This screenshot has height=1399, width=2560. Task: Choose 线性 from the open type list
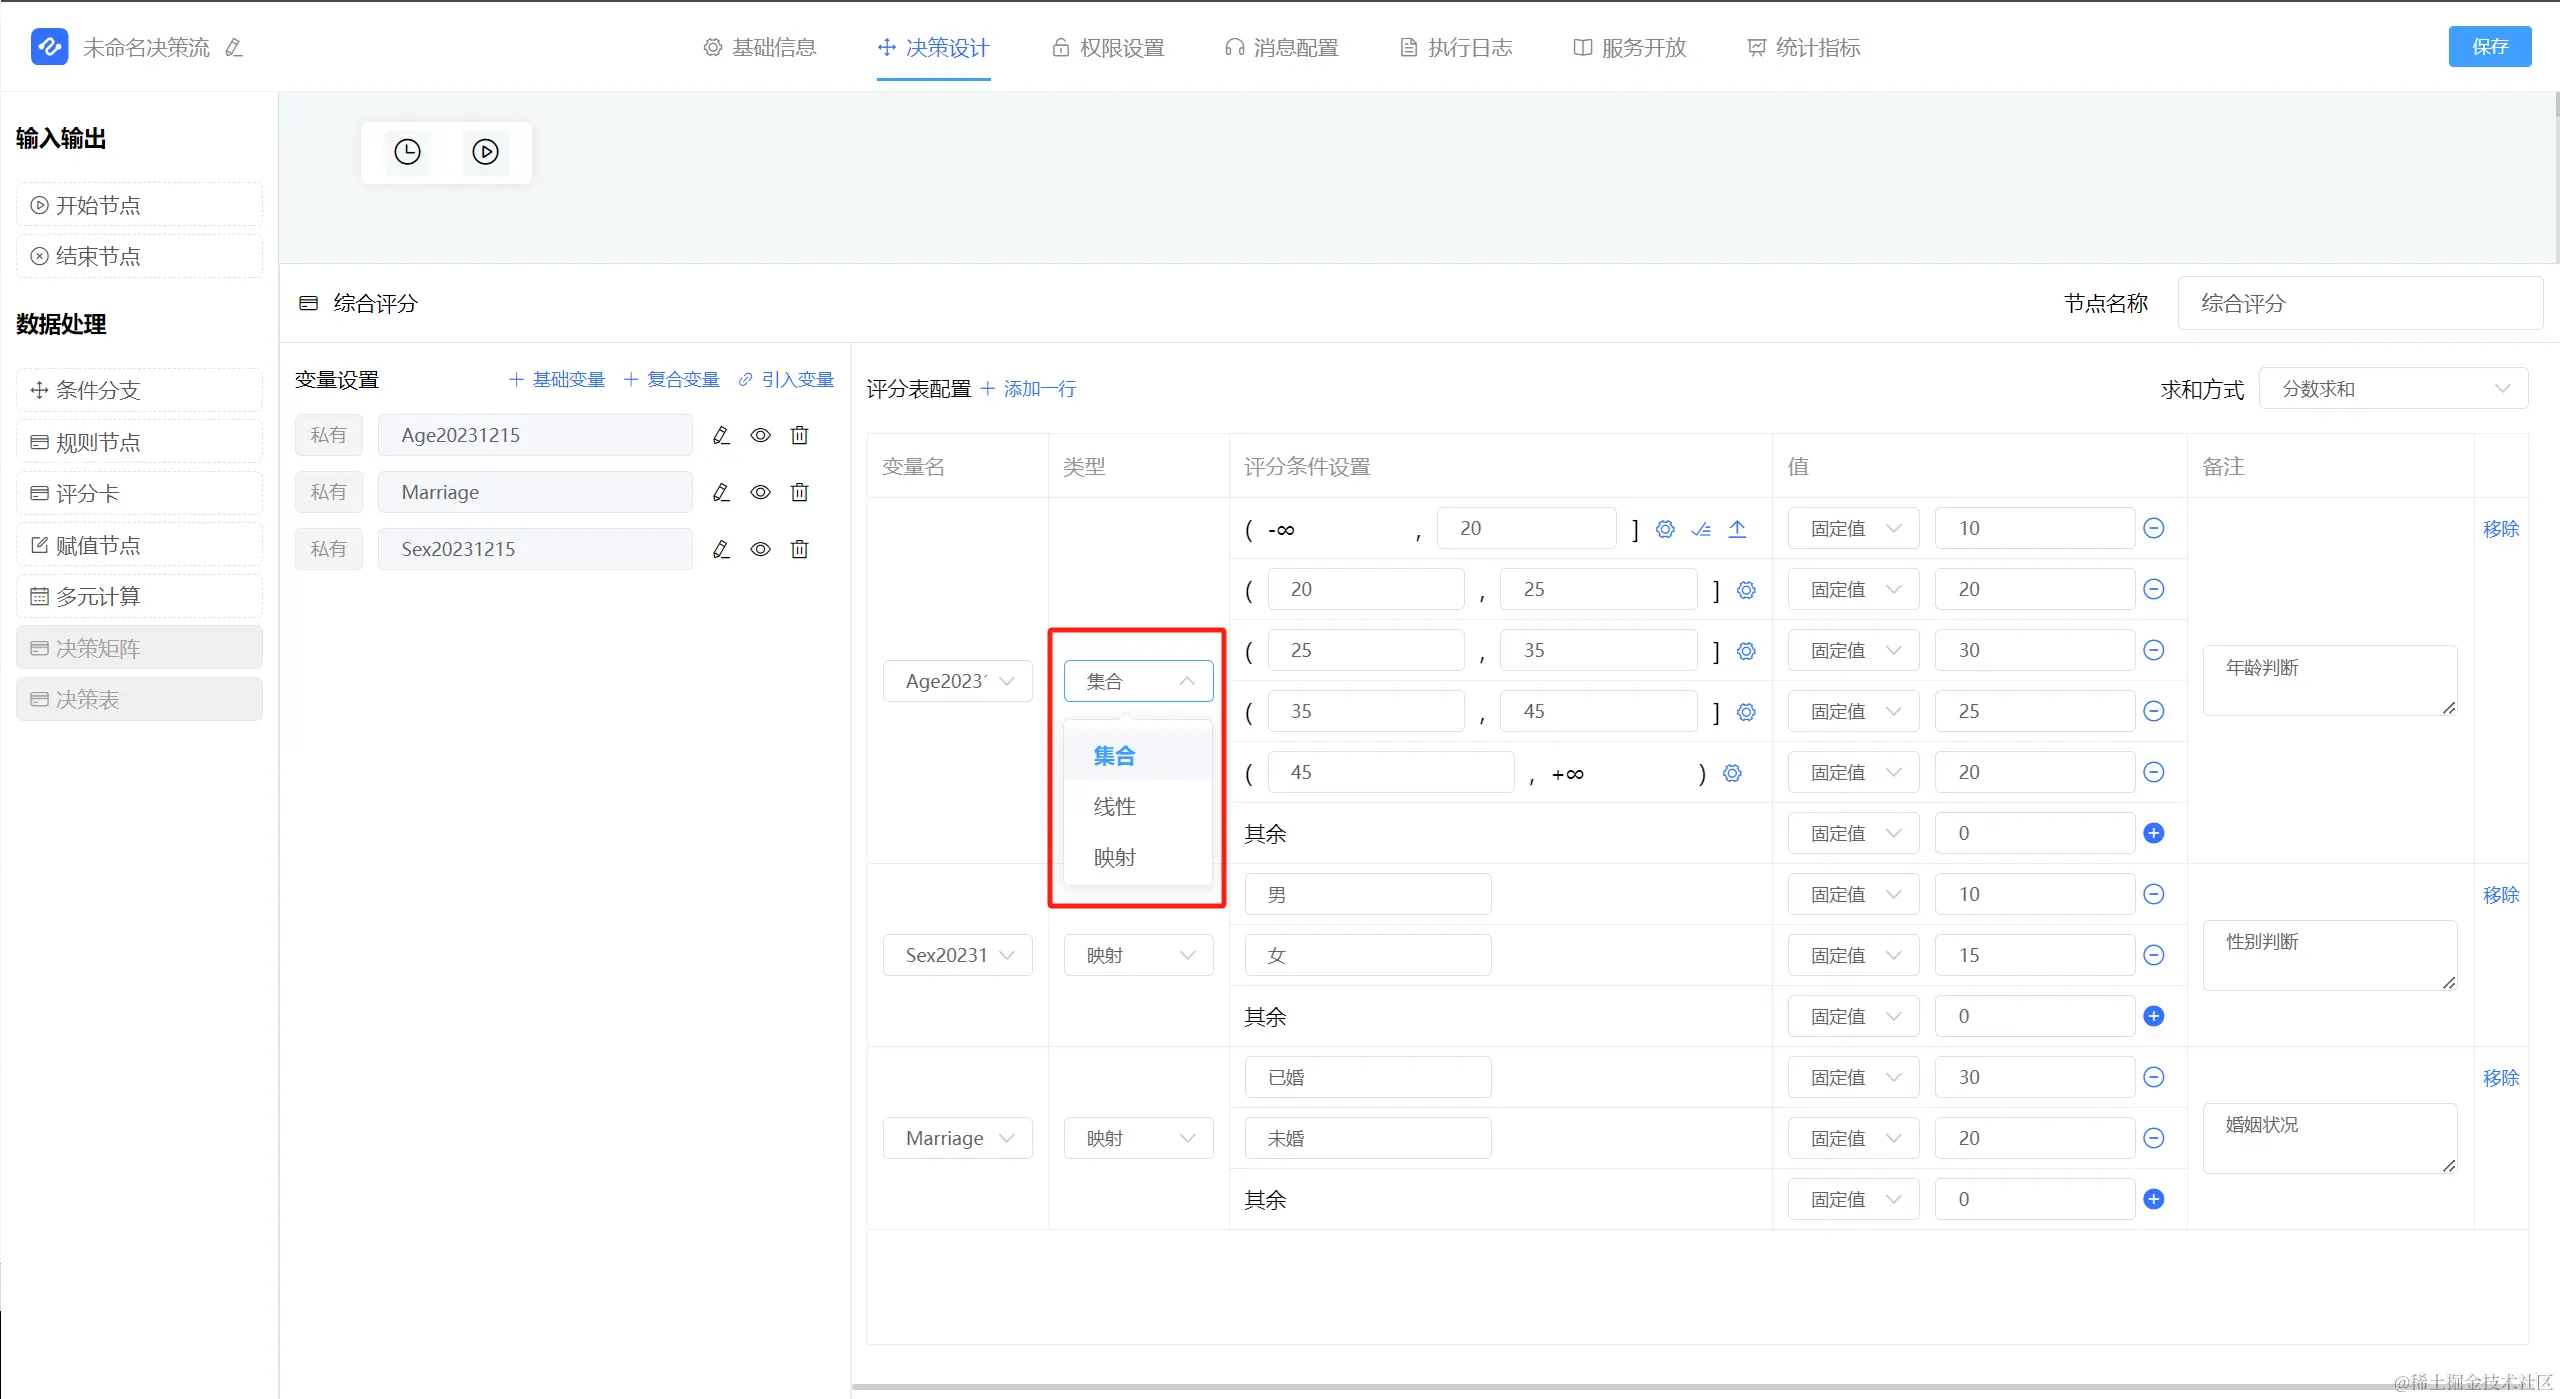pyautogui.click(x=1114, y=806)
